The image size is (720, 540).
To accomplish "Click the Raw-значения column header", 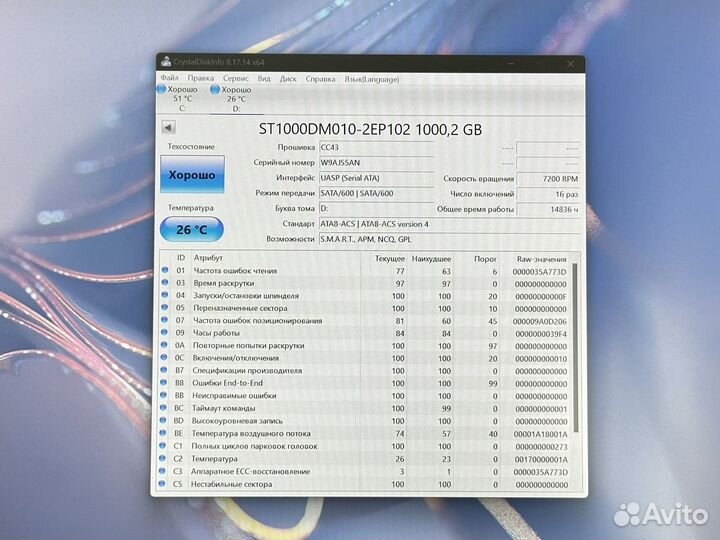I will point(541,259).
